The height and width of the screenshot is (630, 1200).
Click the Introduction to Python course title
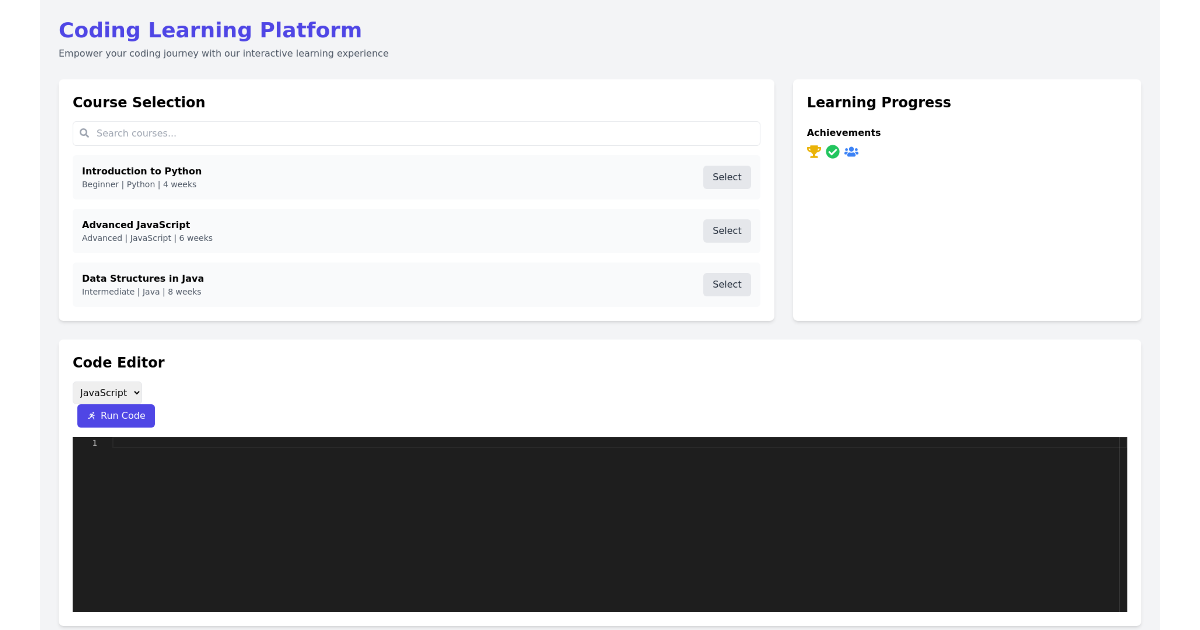coord(141,170)
